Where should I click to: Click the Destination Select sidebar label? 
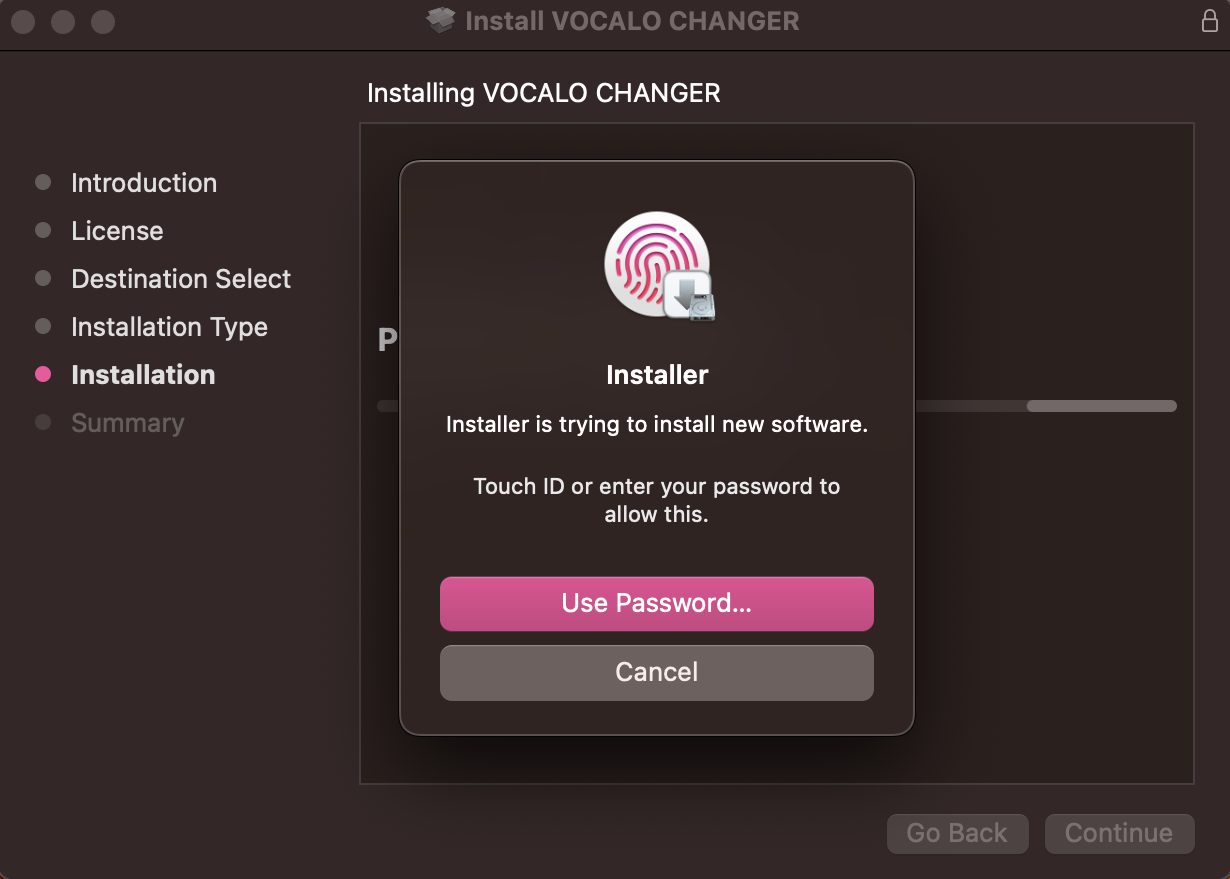pyautogui.click(x=180, y=278)
